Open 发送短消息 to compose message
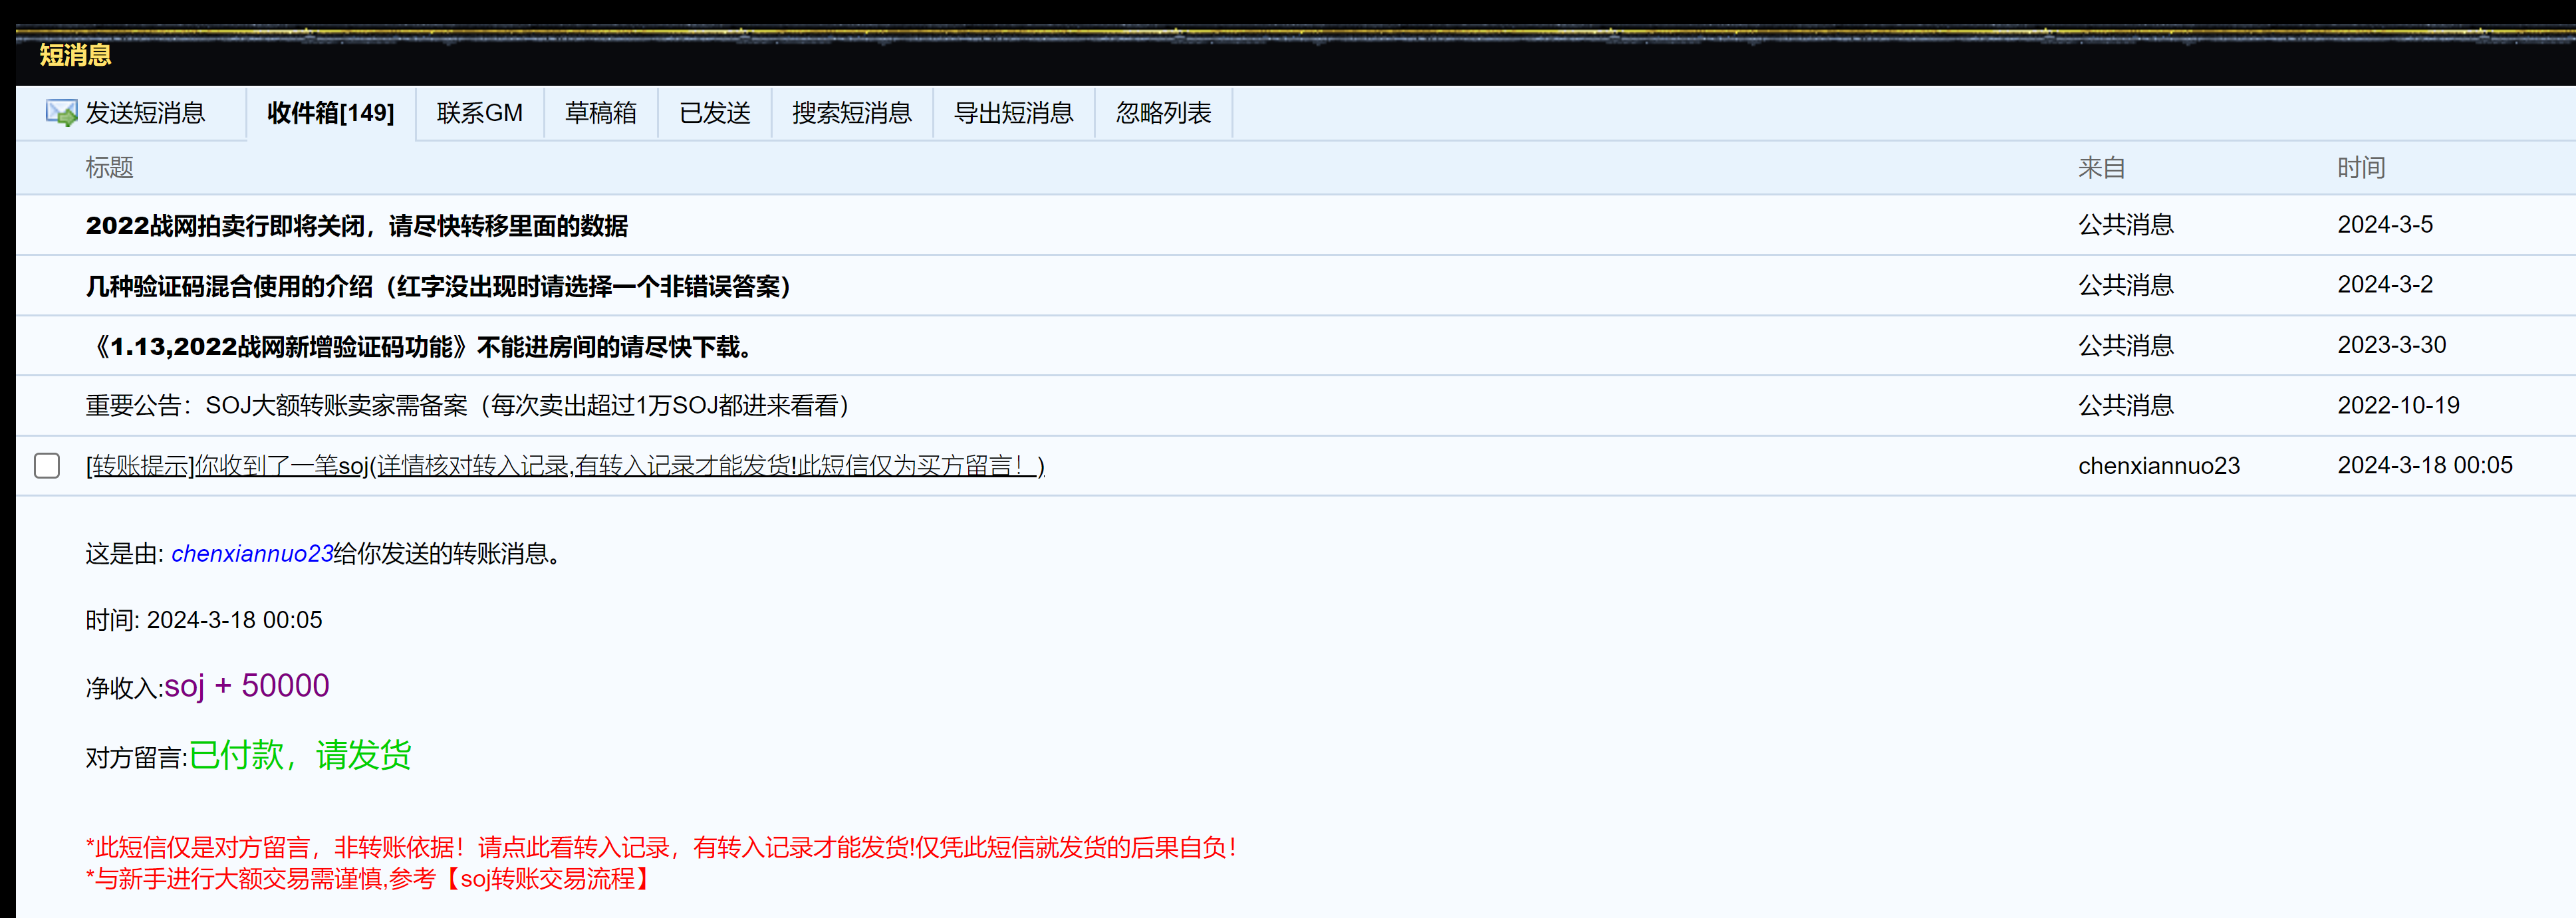Viewport: 2576px width, 918px height. click(x=145, y=113)
